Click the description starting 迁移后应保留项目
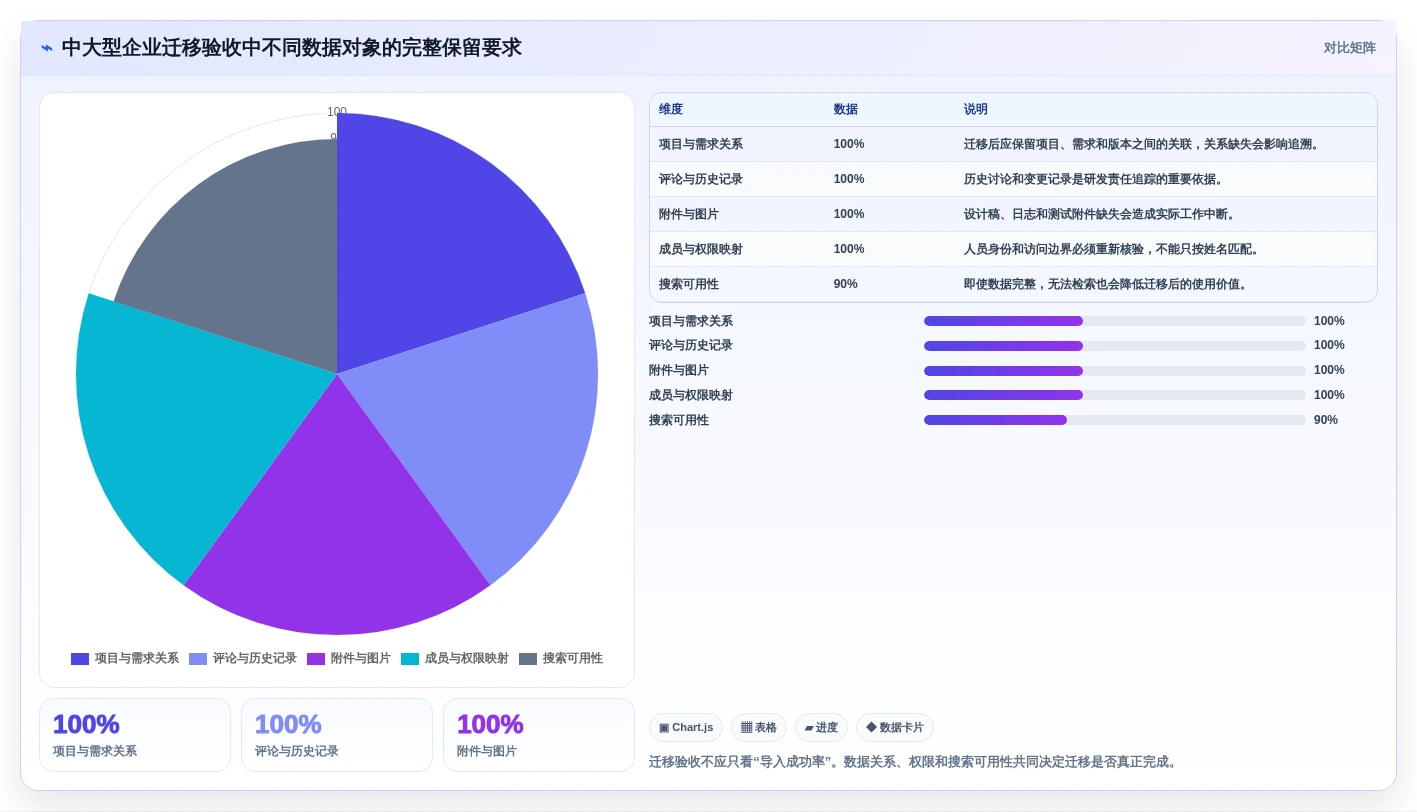 pyautogui.click(x=1143, y=144)
